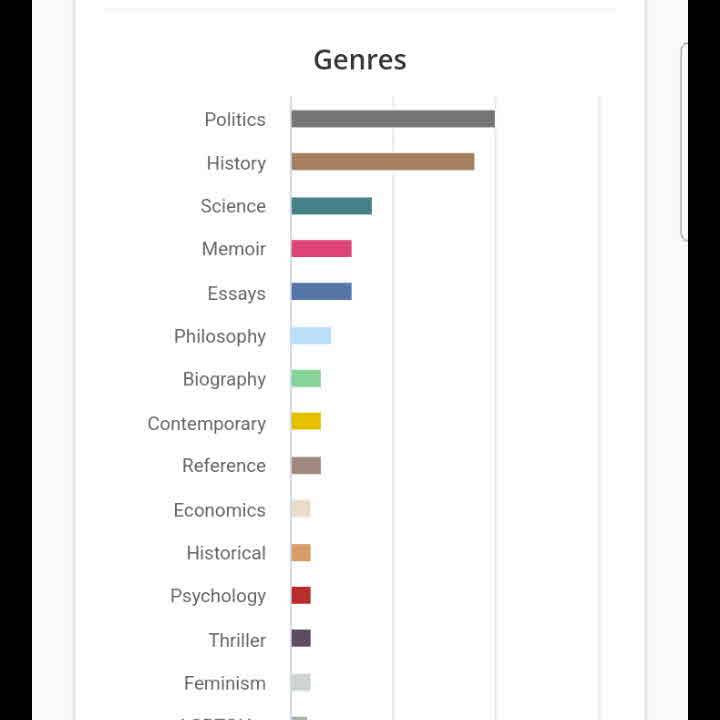Click the Genres chart title
The height and width of the screenshot is (720, 720).
pos(360,60)
